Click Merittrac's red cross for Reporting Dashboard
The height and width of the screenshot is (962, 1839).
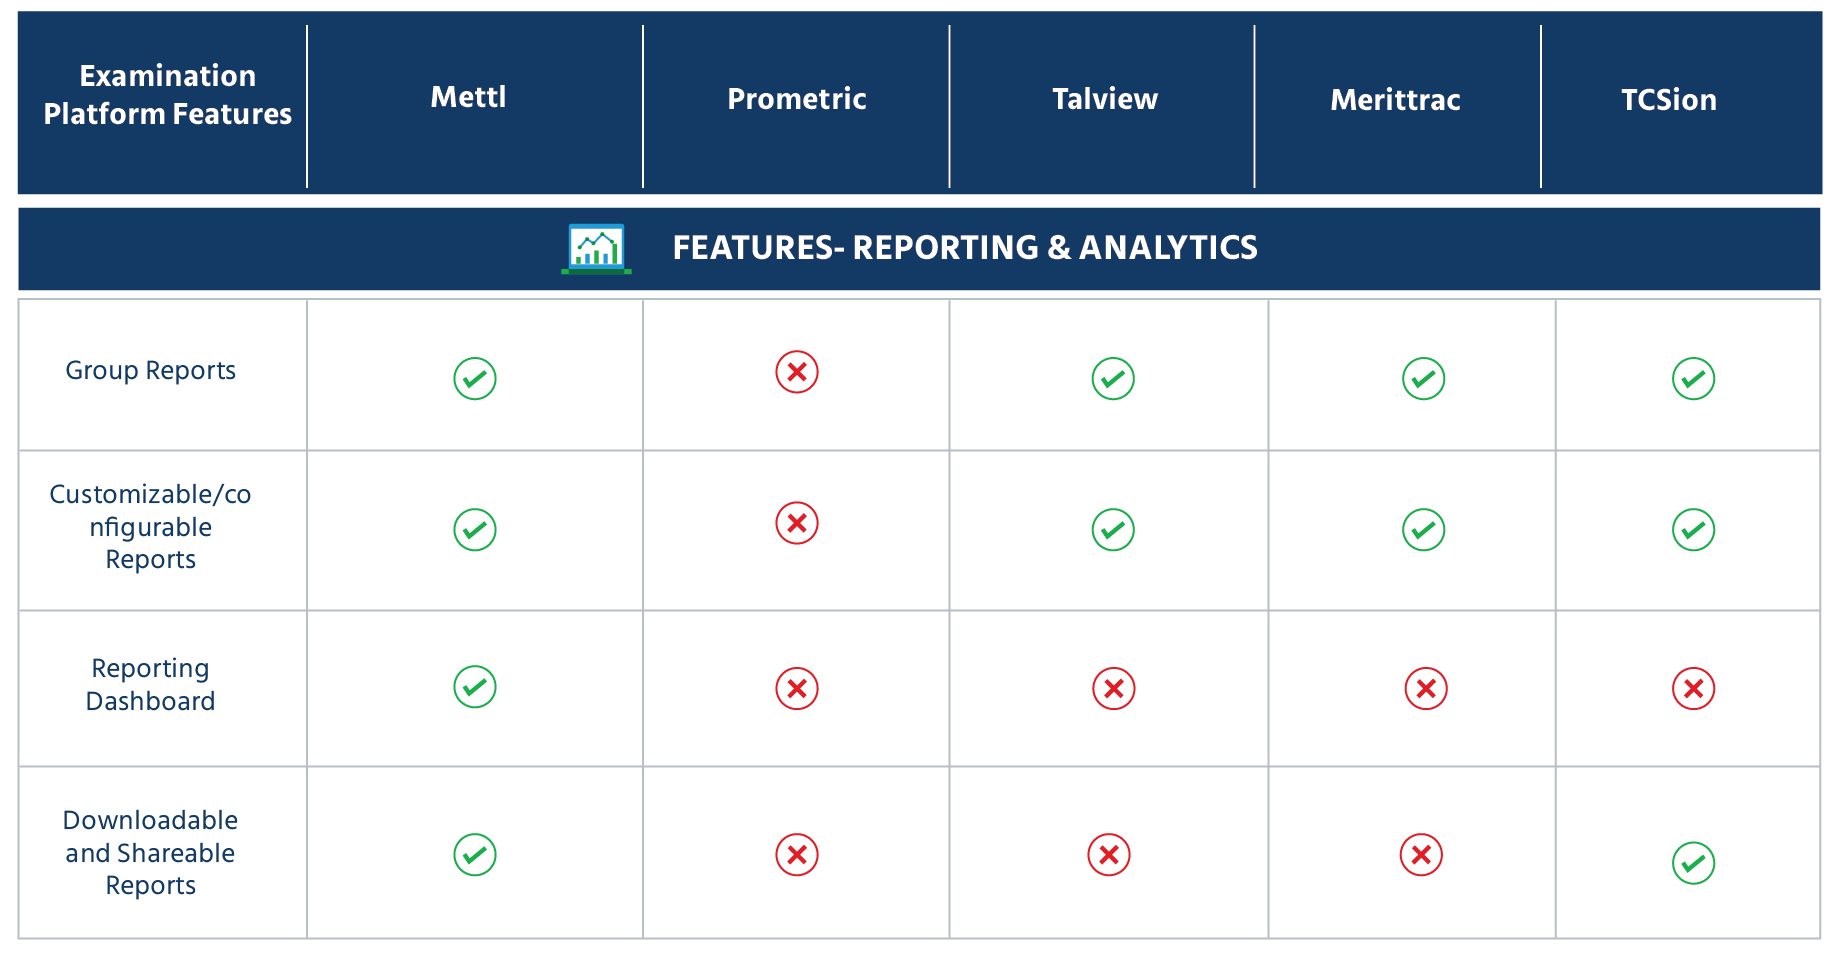click(x=1426, y=689)
